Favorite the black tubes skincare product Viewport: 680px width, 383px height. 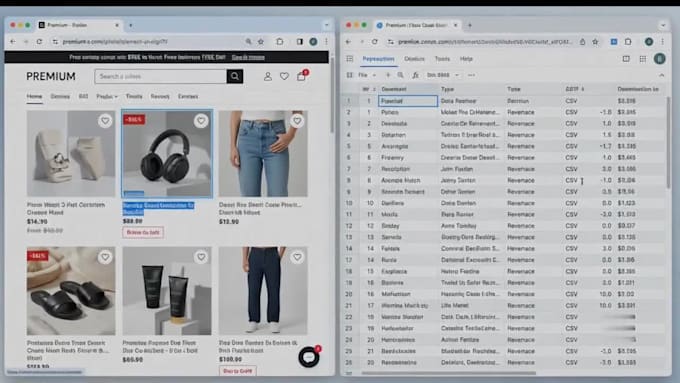pyautogui.click(x=201, y=257)
